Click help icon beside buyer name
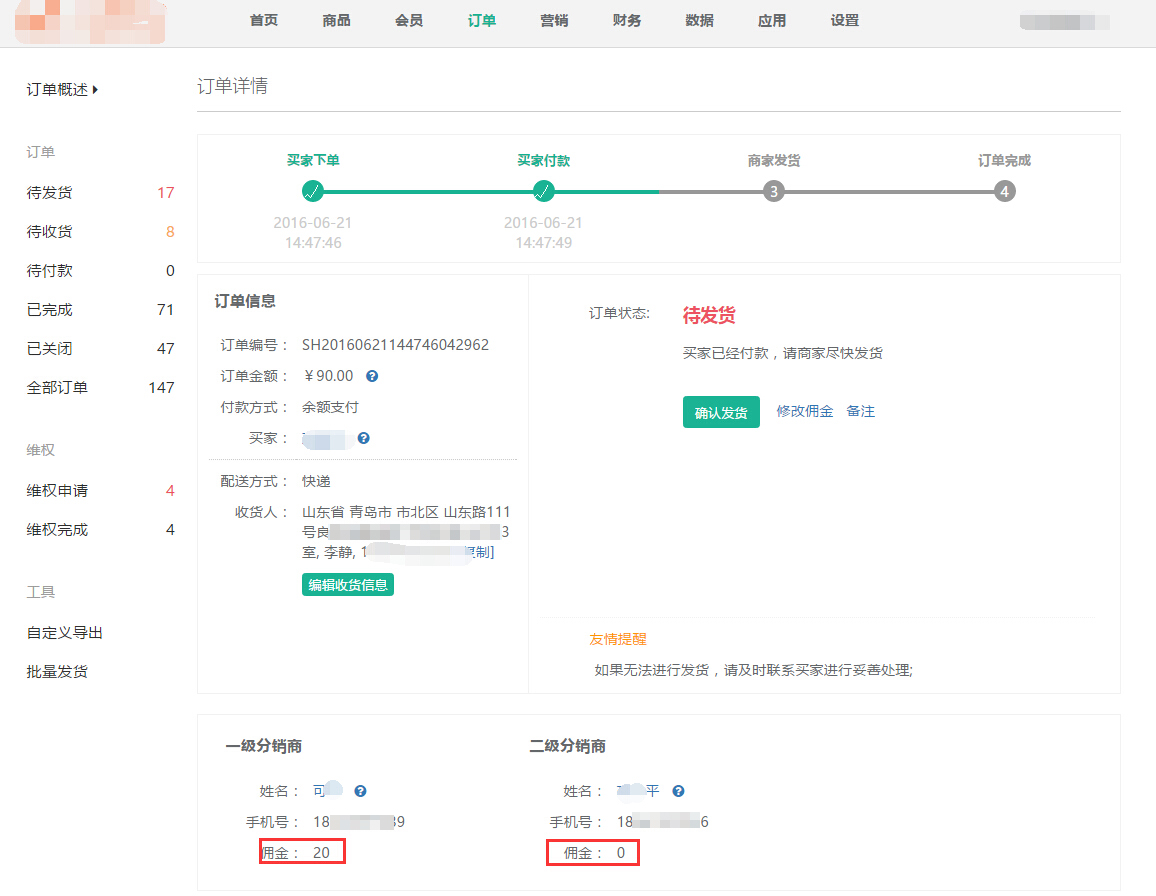This screenshot has width=1156, height=896. 364,438
